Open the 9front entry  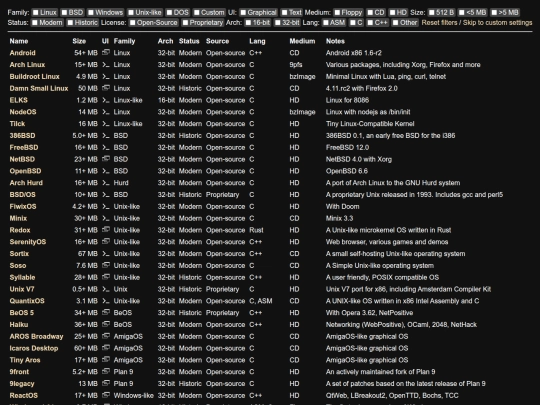tap(19, 372)
